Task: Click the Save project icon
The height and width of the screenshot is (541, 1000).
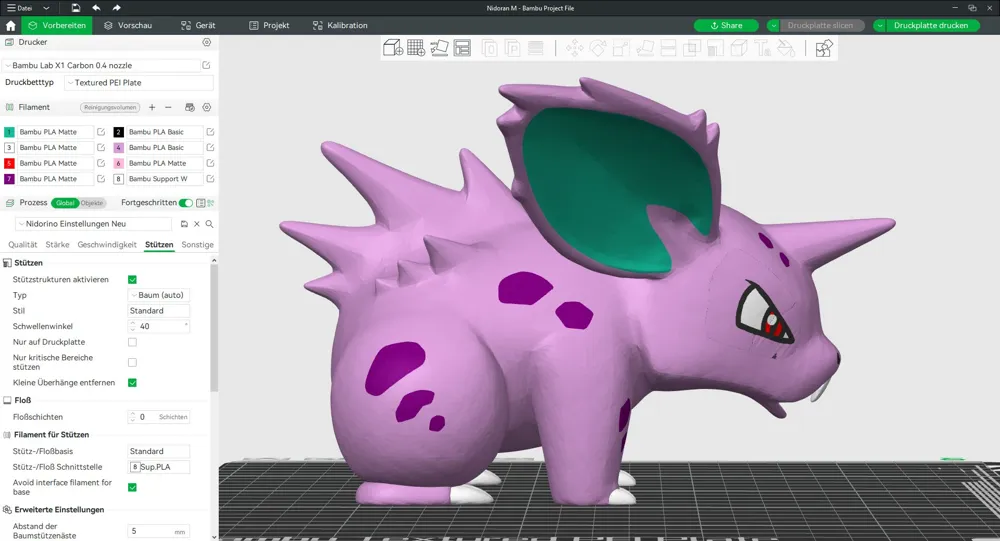Action: (x=76, y=8)
